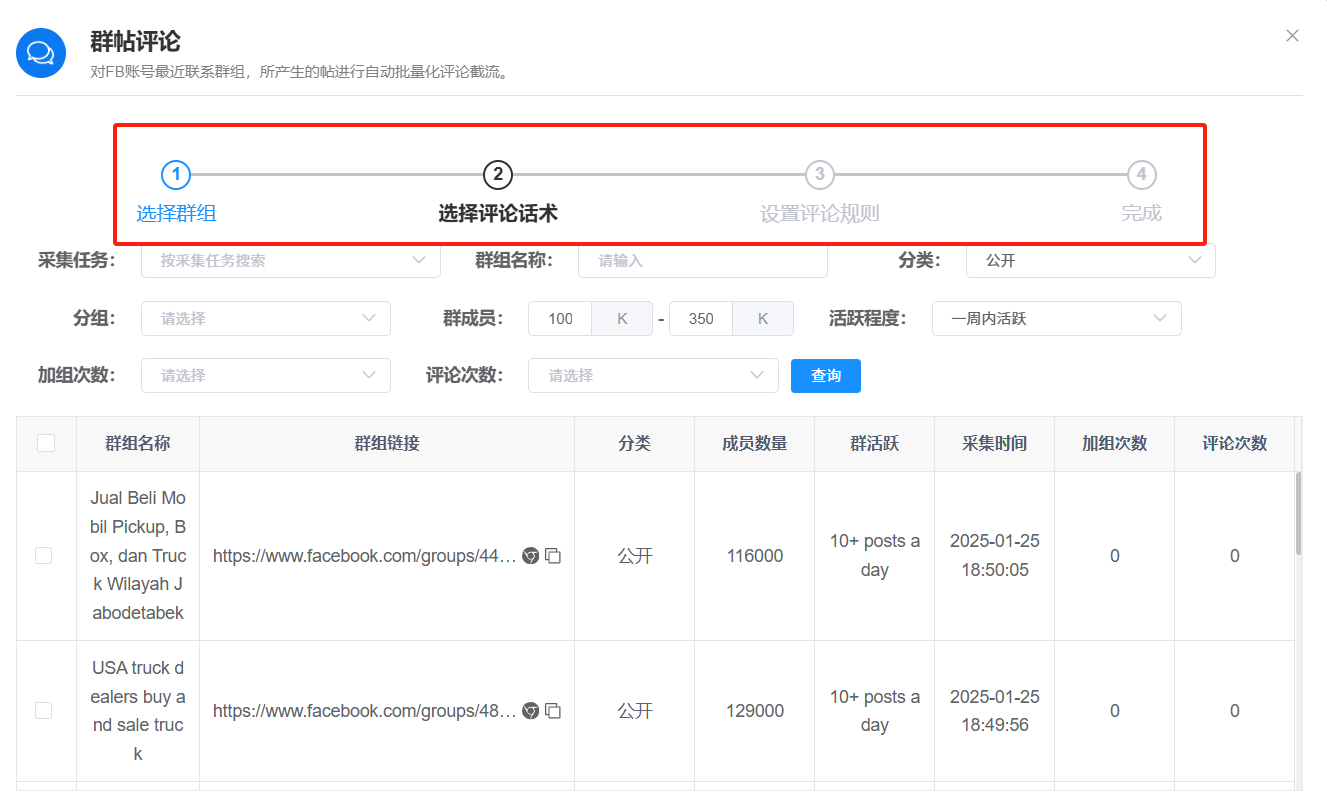This screenshot has height=799, width=1327.
Task: Tick the select-all checkbox in the table header
Action: (x=46, y=443)
